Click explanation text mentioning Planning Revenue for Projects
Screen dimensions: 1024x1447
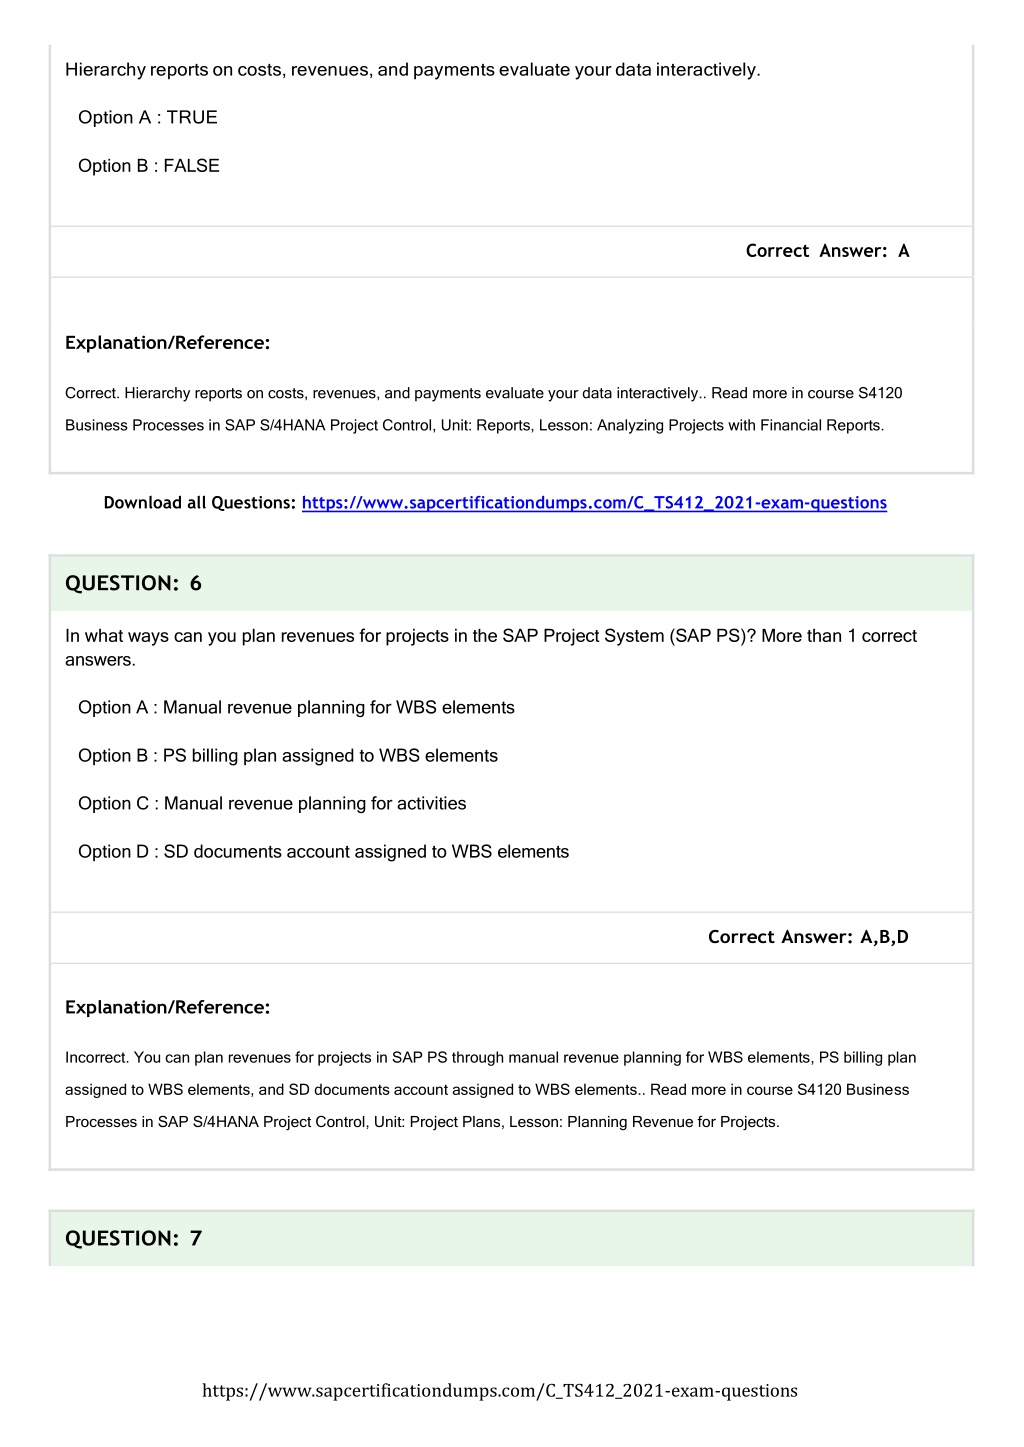(x=491, y=1090)
